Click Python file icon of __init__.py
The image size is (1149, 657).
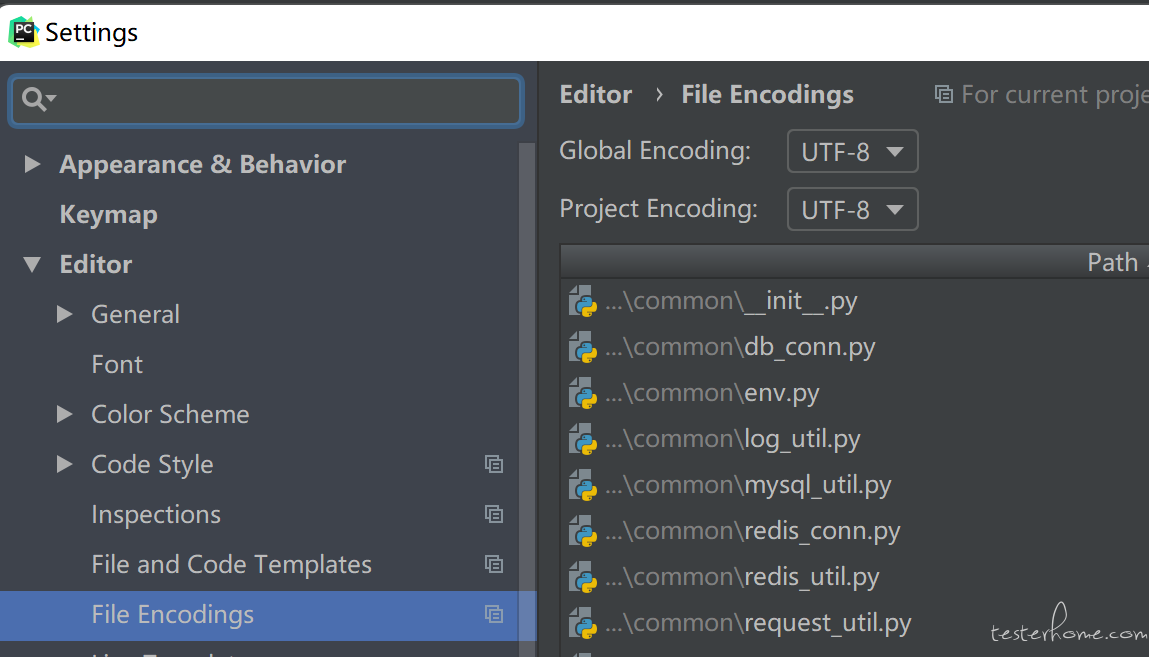coord(583,302)
